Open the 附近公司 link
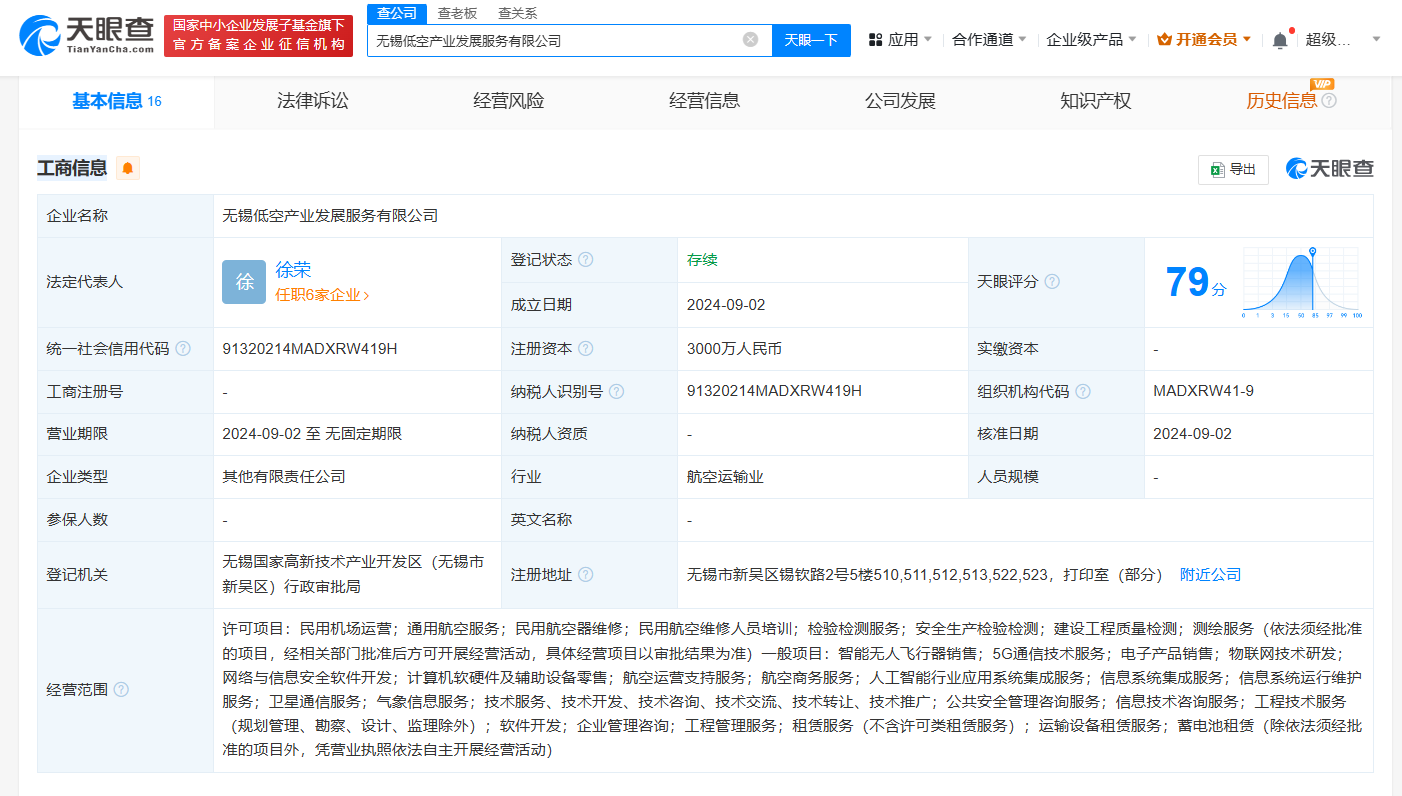This screenshot has width=1402, height=796. click(1210, 574)
